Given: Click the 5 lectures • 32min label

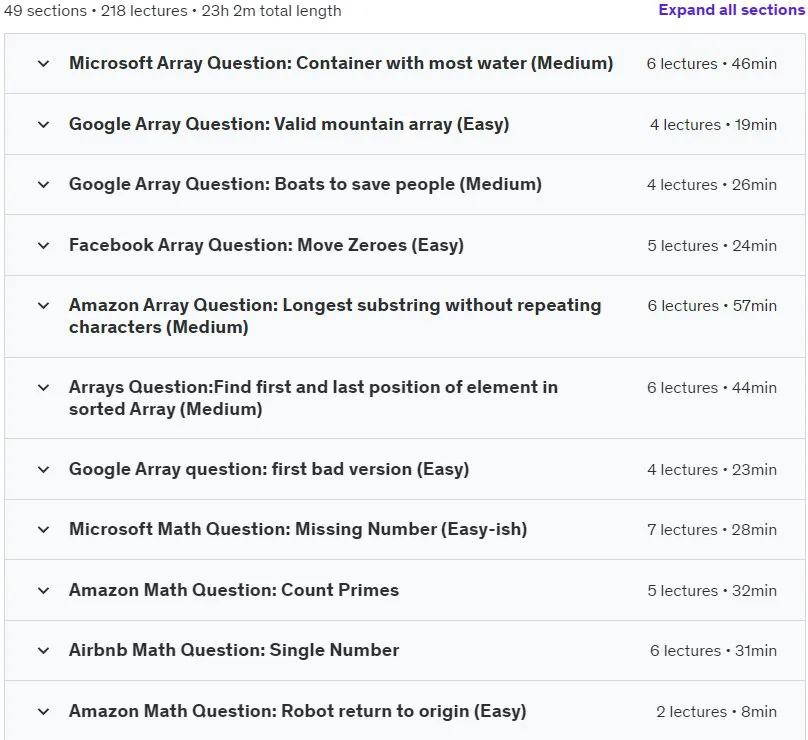Looking at the screenshot, I should [x=712, y=590].
